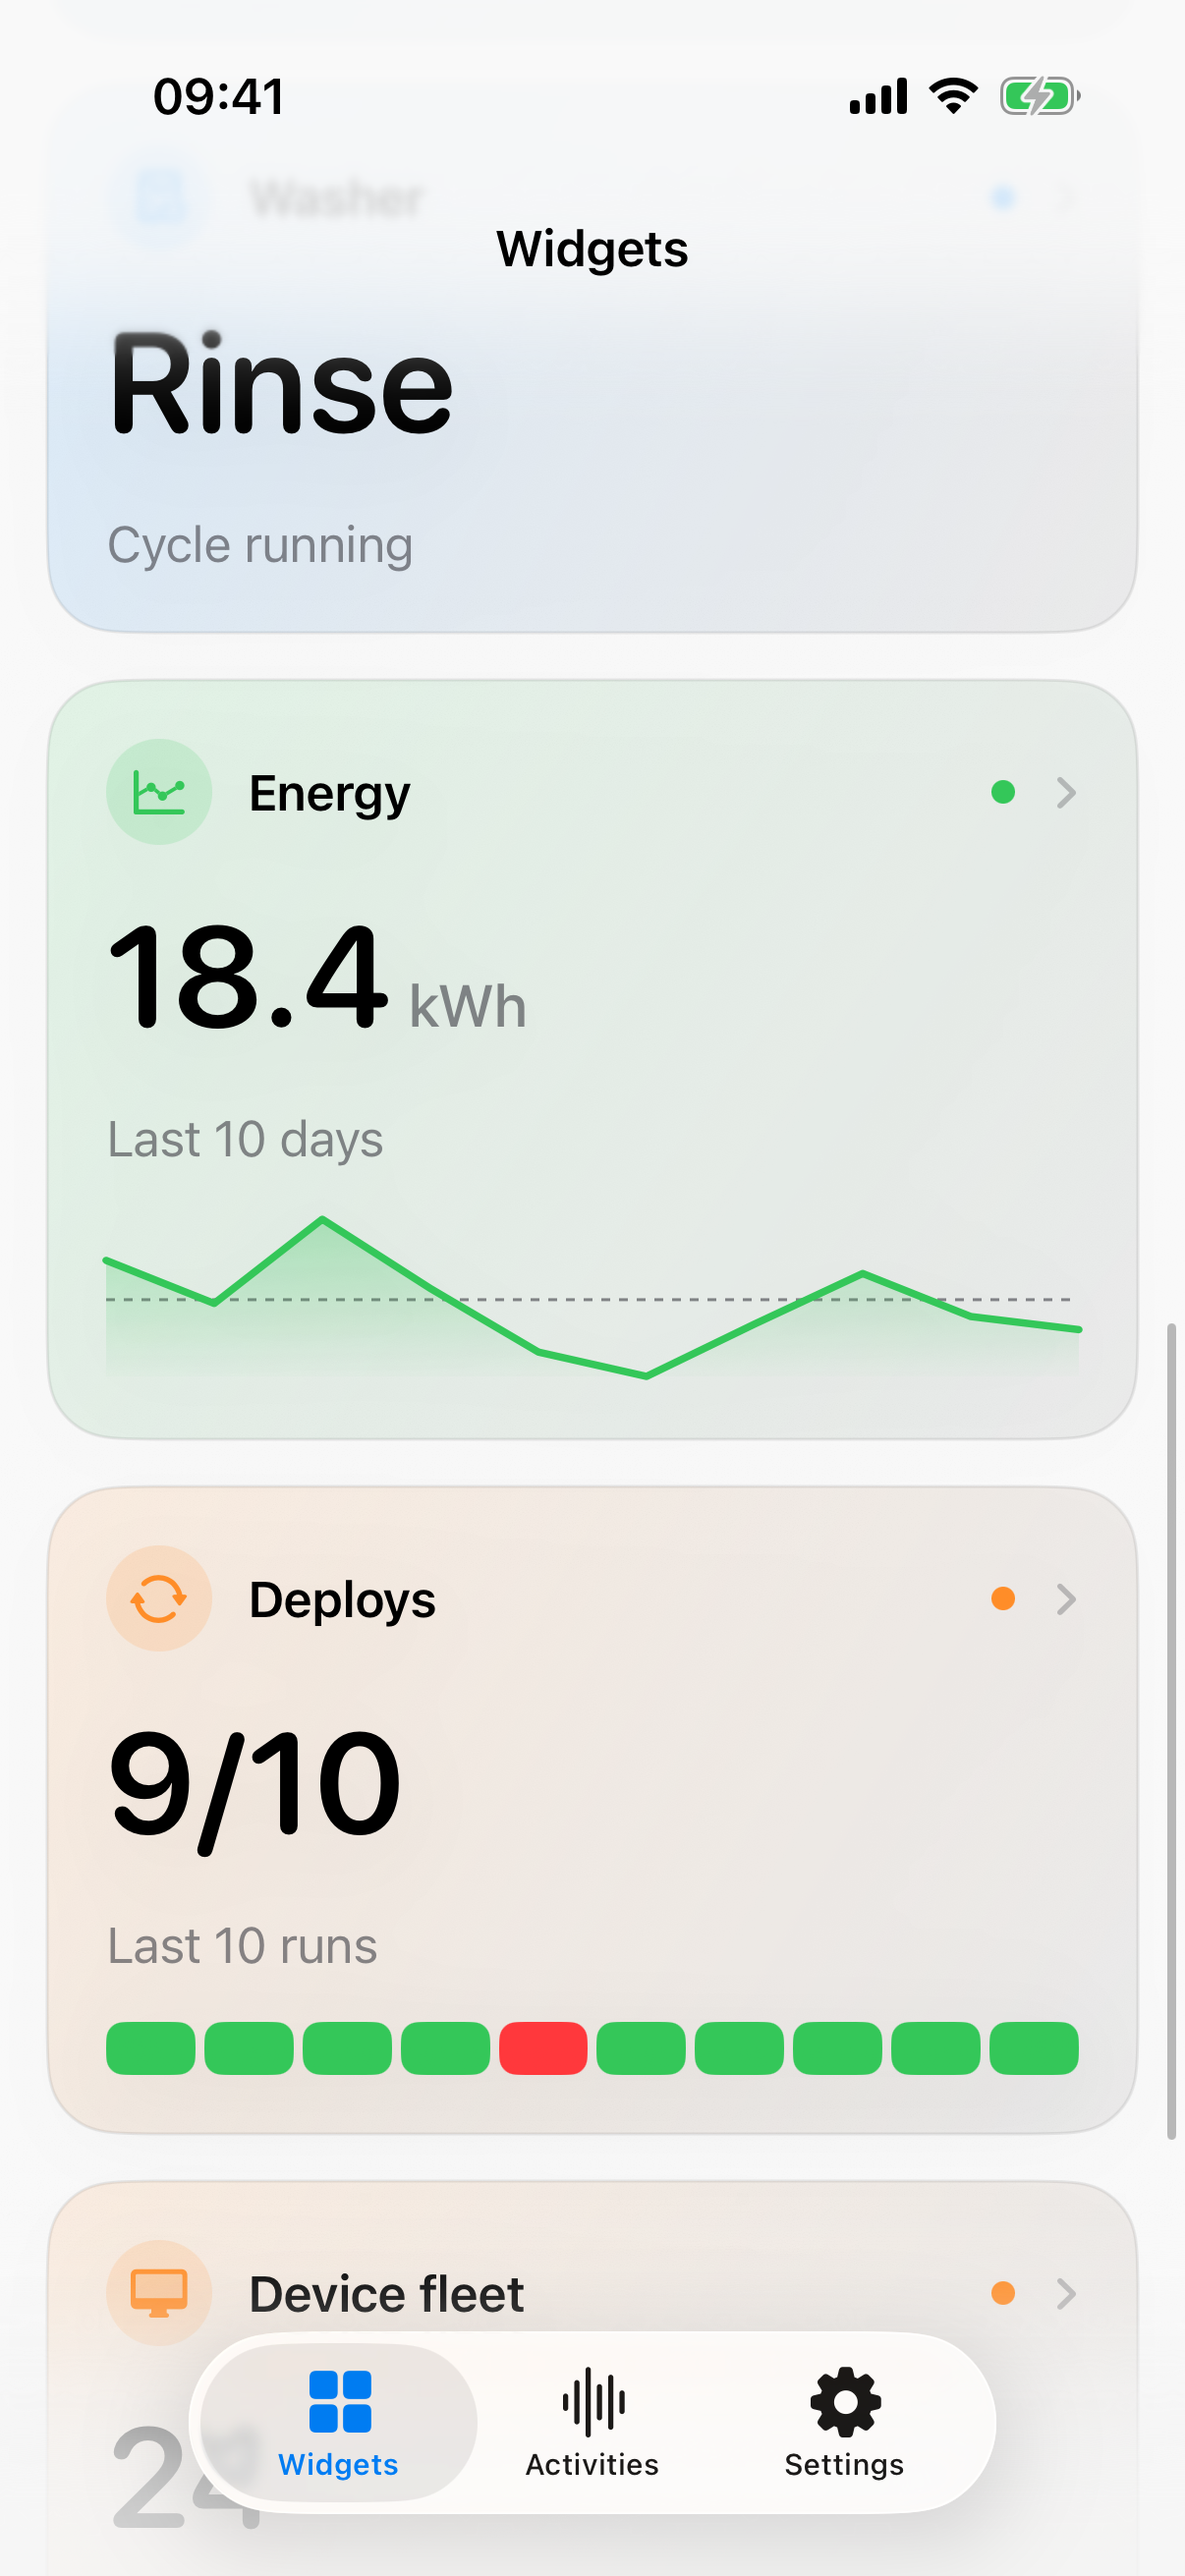This screenshot has height=2576, width=1185.
Task: Tap the 'Cycle running' label
Action: point(260,545)
